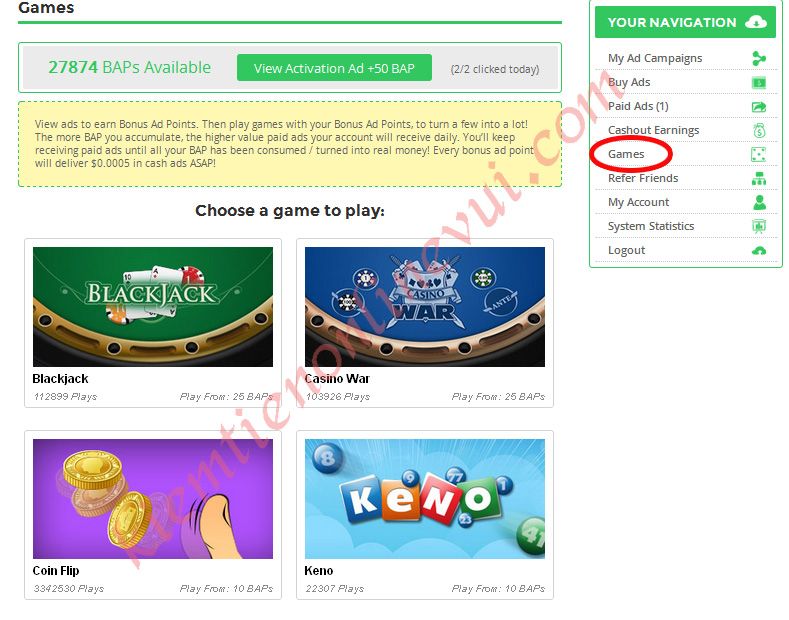This screenshot has height=620, width=789.
Task: Open the Refer Friends link
Action: (x=643, y=178)
